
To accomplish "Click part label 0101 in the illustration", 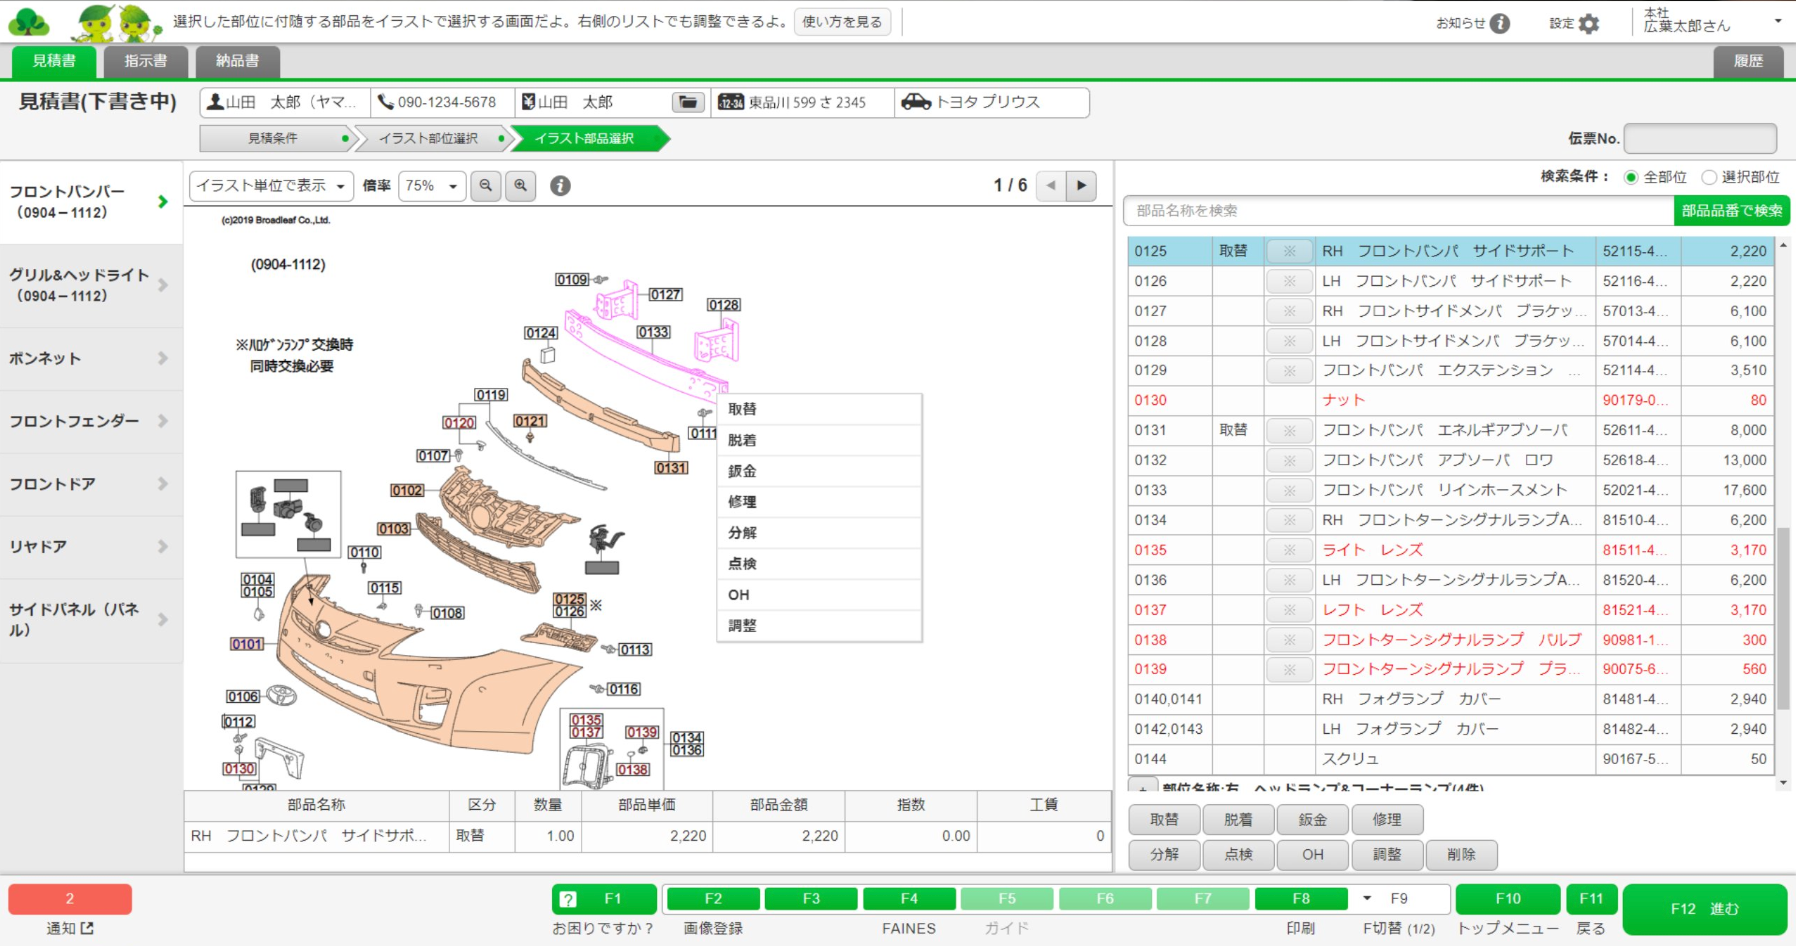I will [x=247, y=644].
